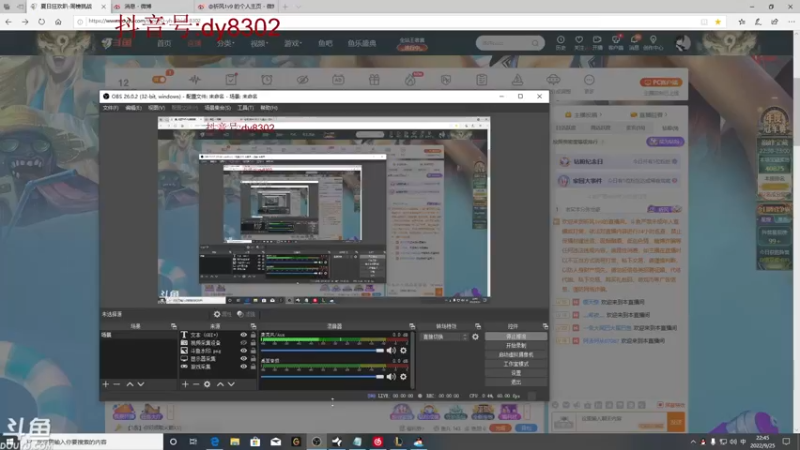The image size is (800, 450).
Task: Open settings gear for 桌面音频 mixer
Action: pyautogui.click(x=404, y=377)
